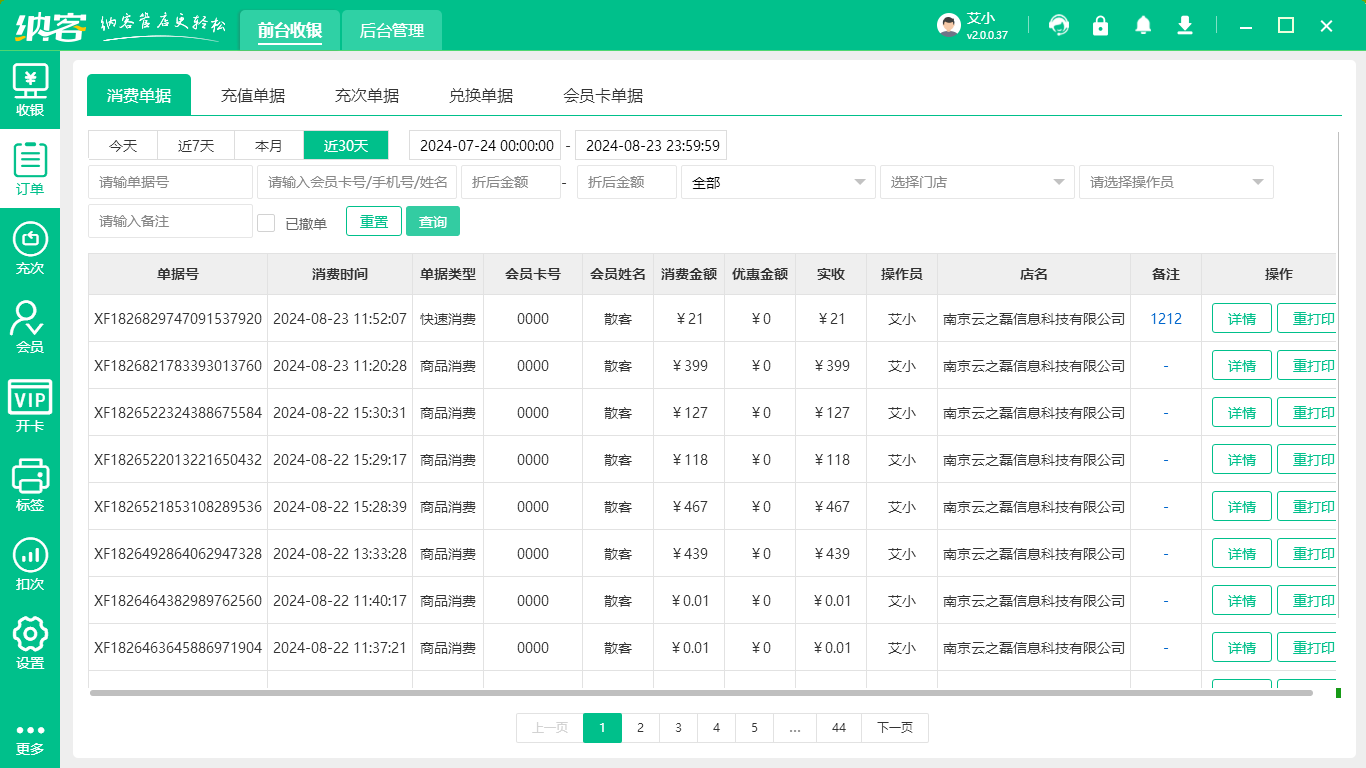This screenshot has height=768, width=1366.
Task: Filter by 本月
Action: pyautogui.click(x=269, y=145)
